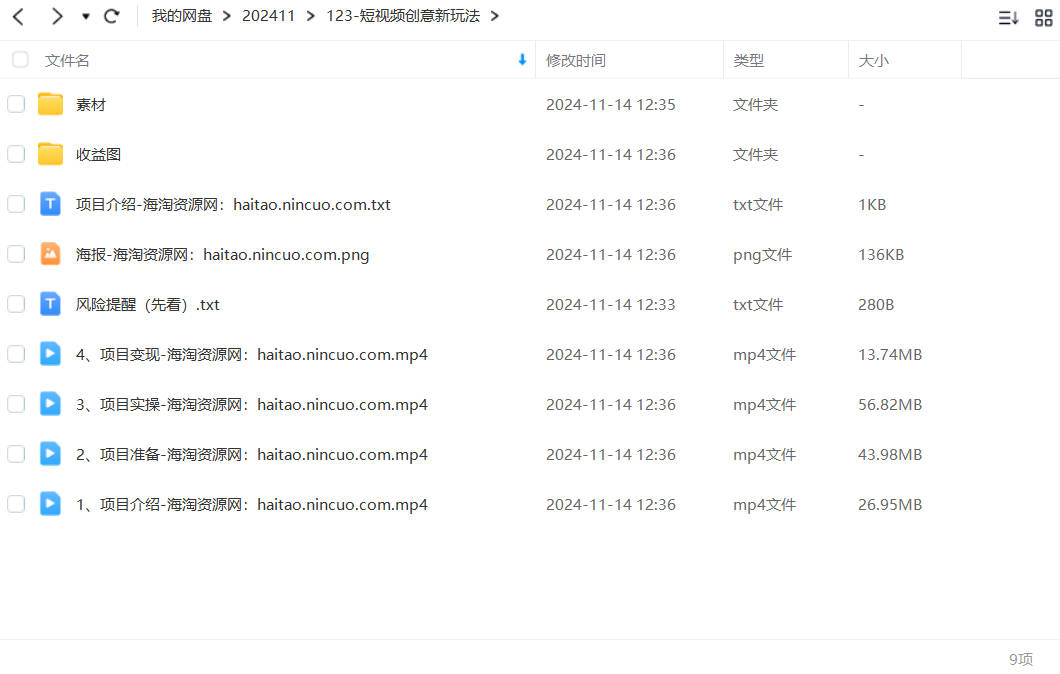Toggle the select-all checkbox in header
The image size is (1060, 674).
click(20, 59)
